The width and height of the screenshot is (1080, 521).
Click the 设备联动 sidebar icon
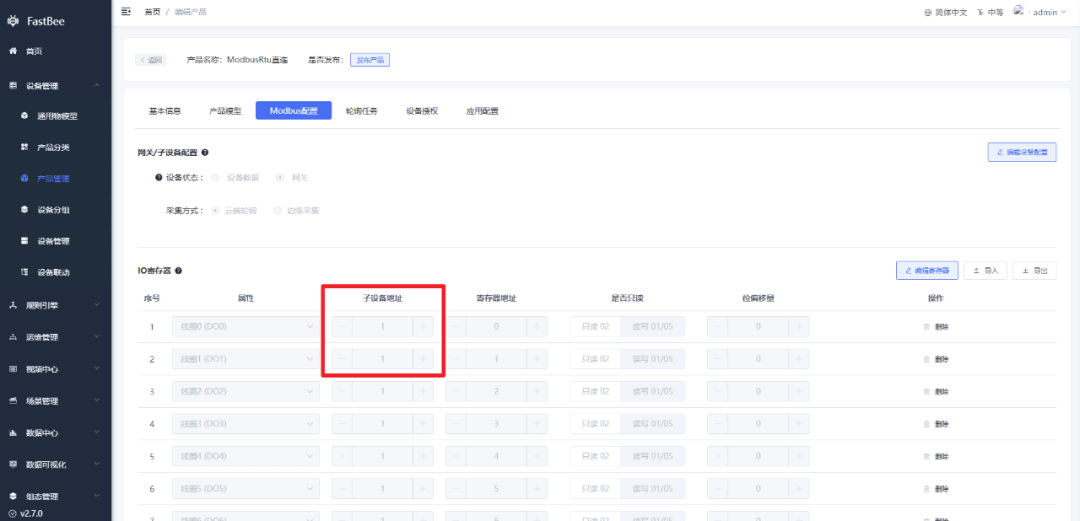25,272
